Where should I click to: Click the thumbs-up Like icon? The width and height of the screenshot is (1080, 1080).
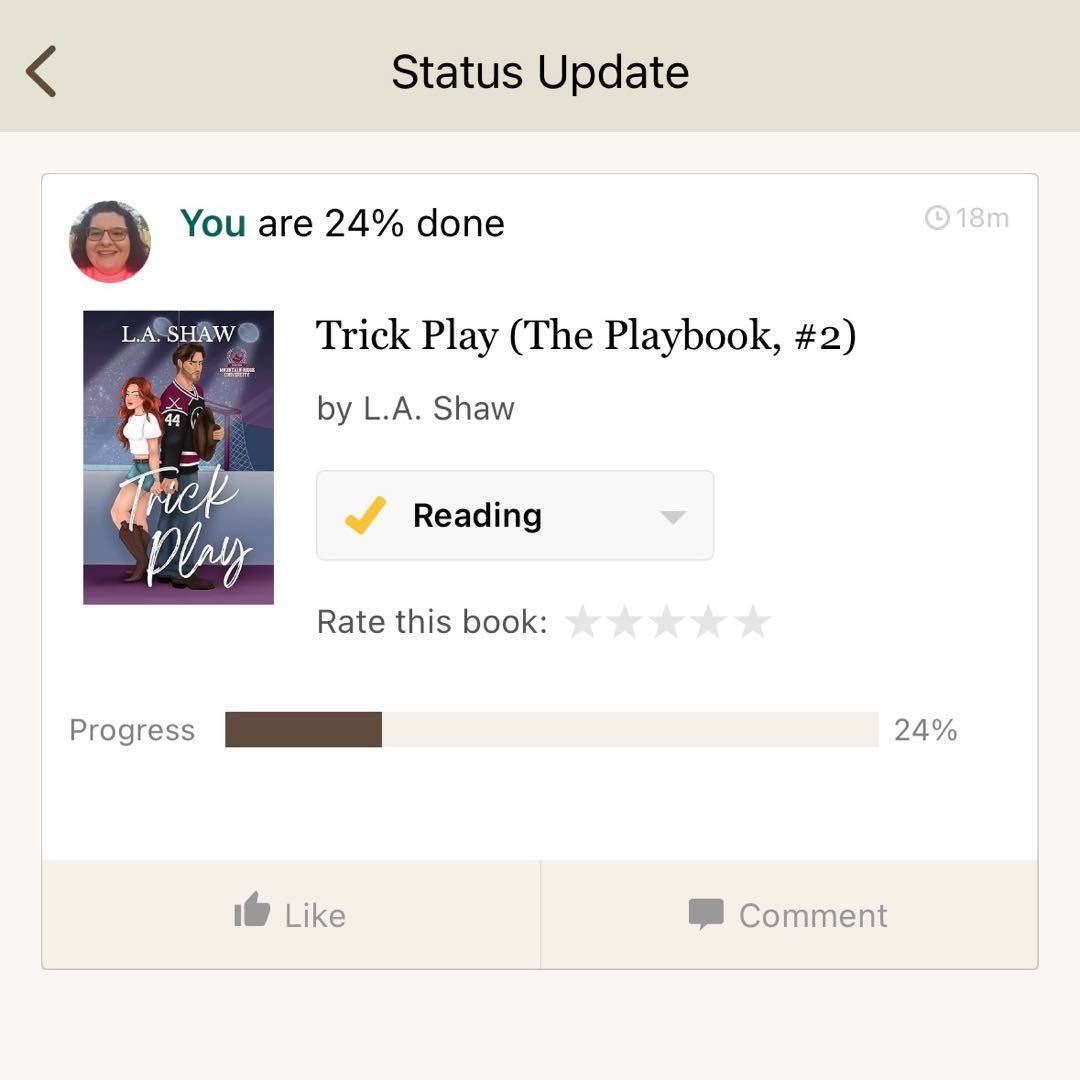pos(251,910)
